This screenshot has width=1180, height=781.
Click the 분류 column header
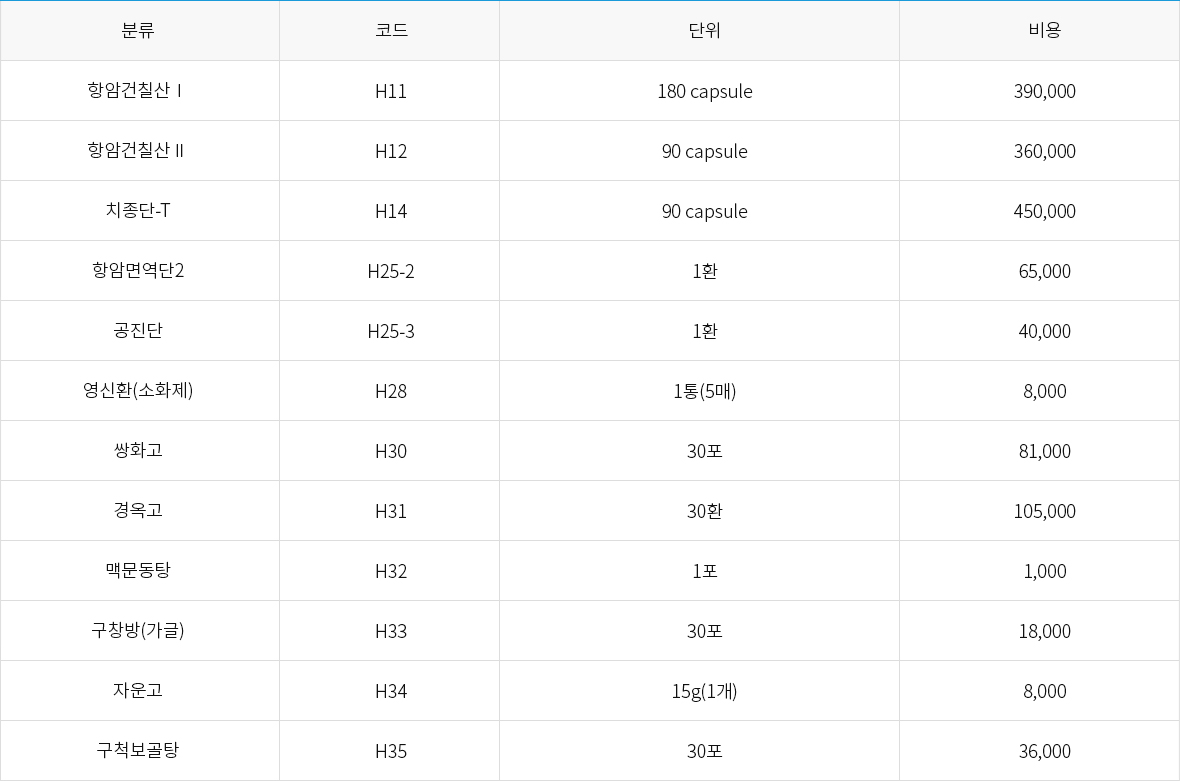coord(138,30)
